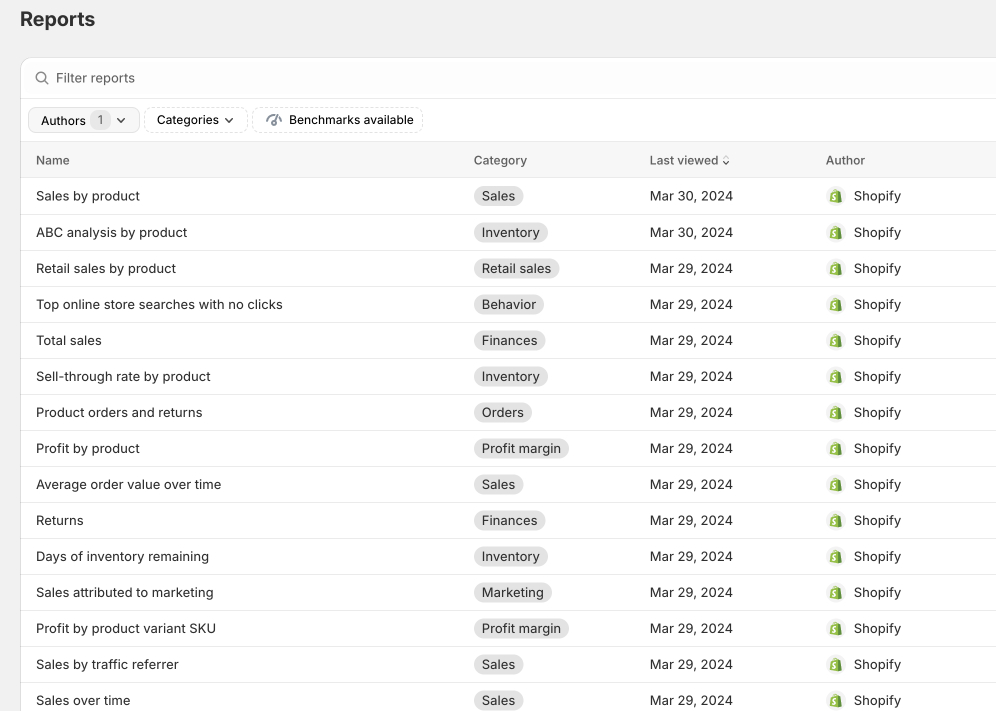Click Shopify logo in Sales attributed to marketing row
This screenshot has width=996, height=711.
835,593
